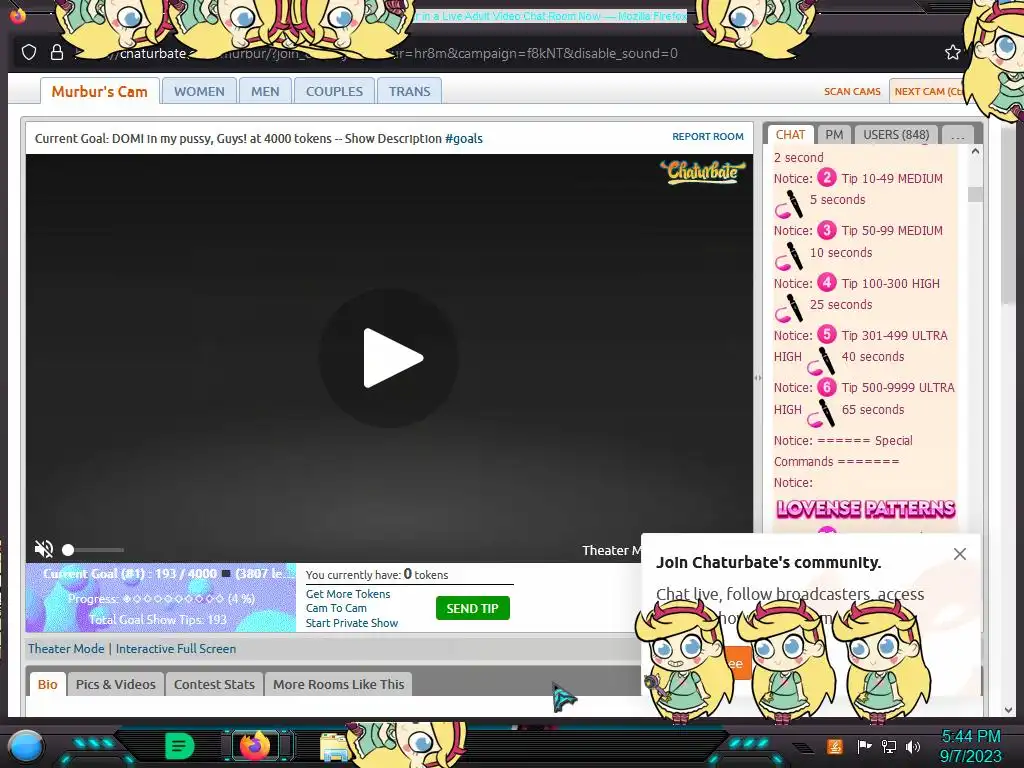Viewport: 1024px width, 768px height.
Task: Switch to the MEN category tab
Action: click(265, 91)
